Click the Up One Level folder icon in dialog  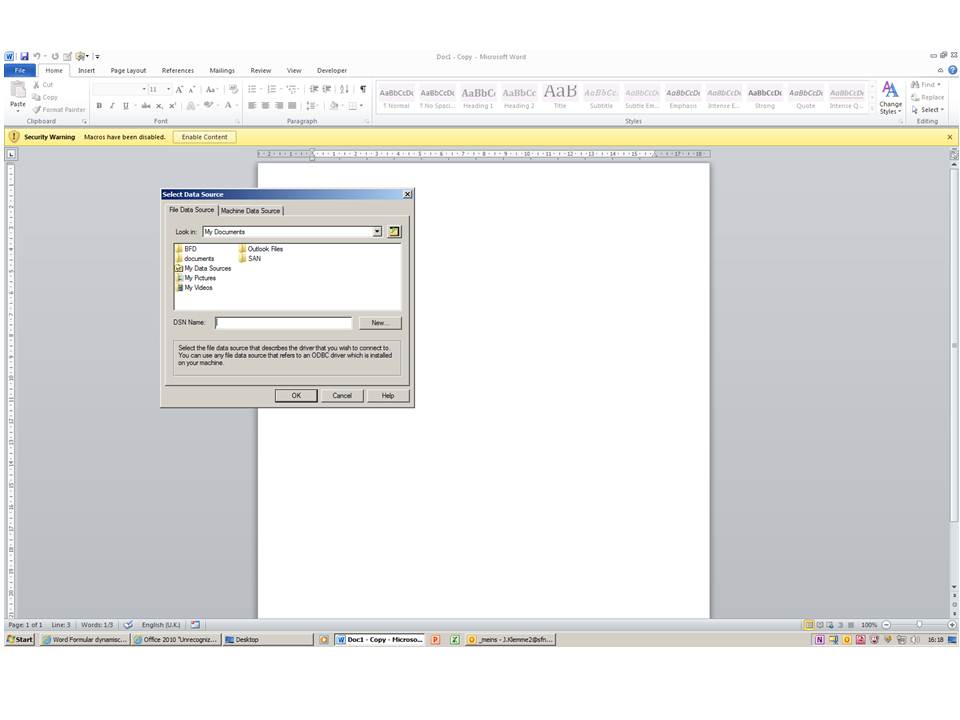click(394, 231)
